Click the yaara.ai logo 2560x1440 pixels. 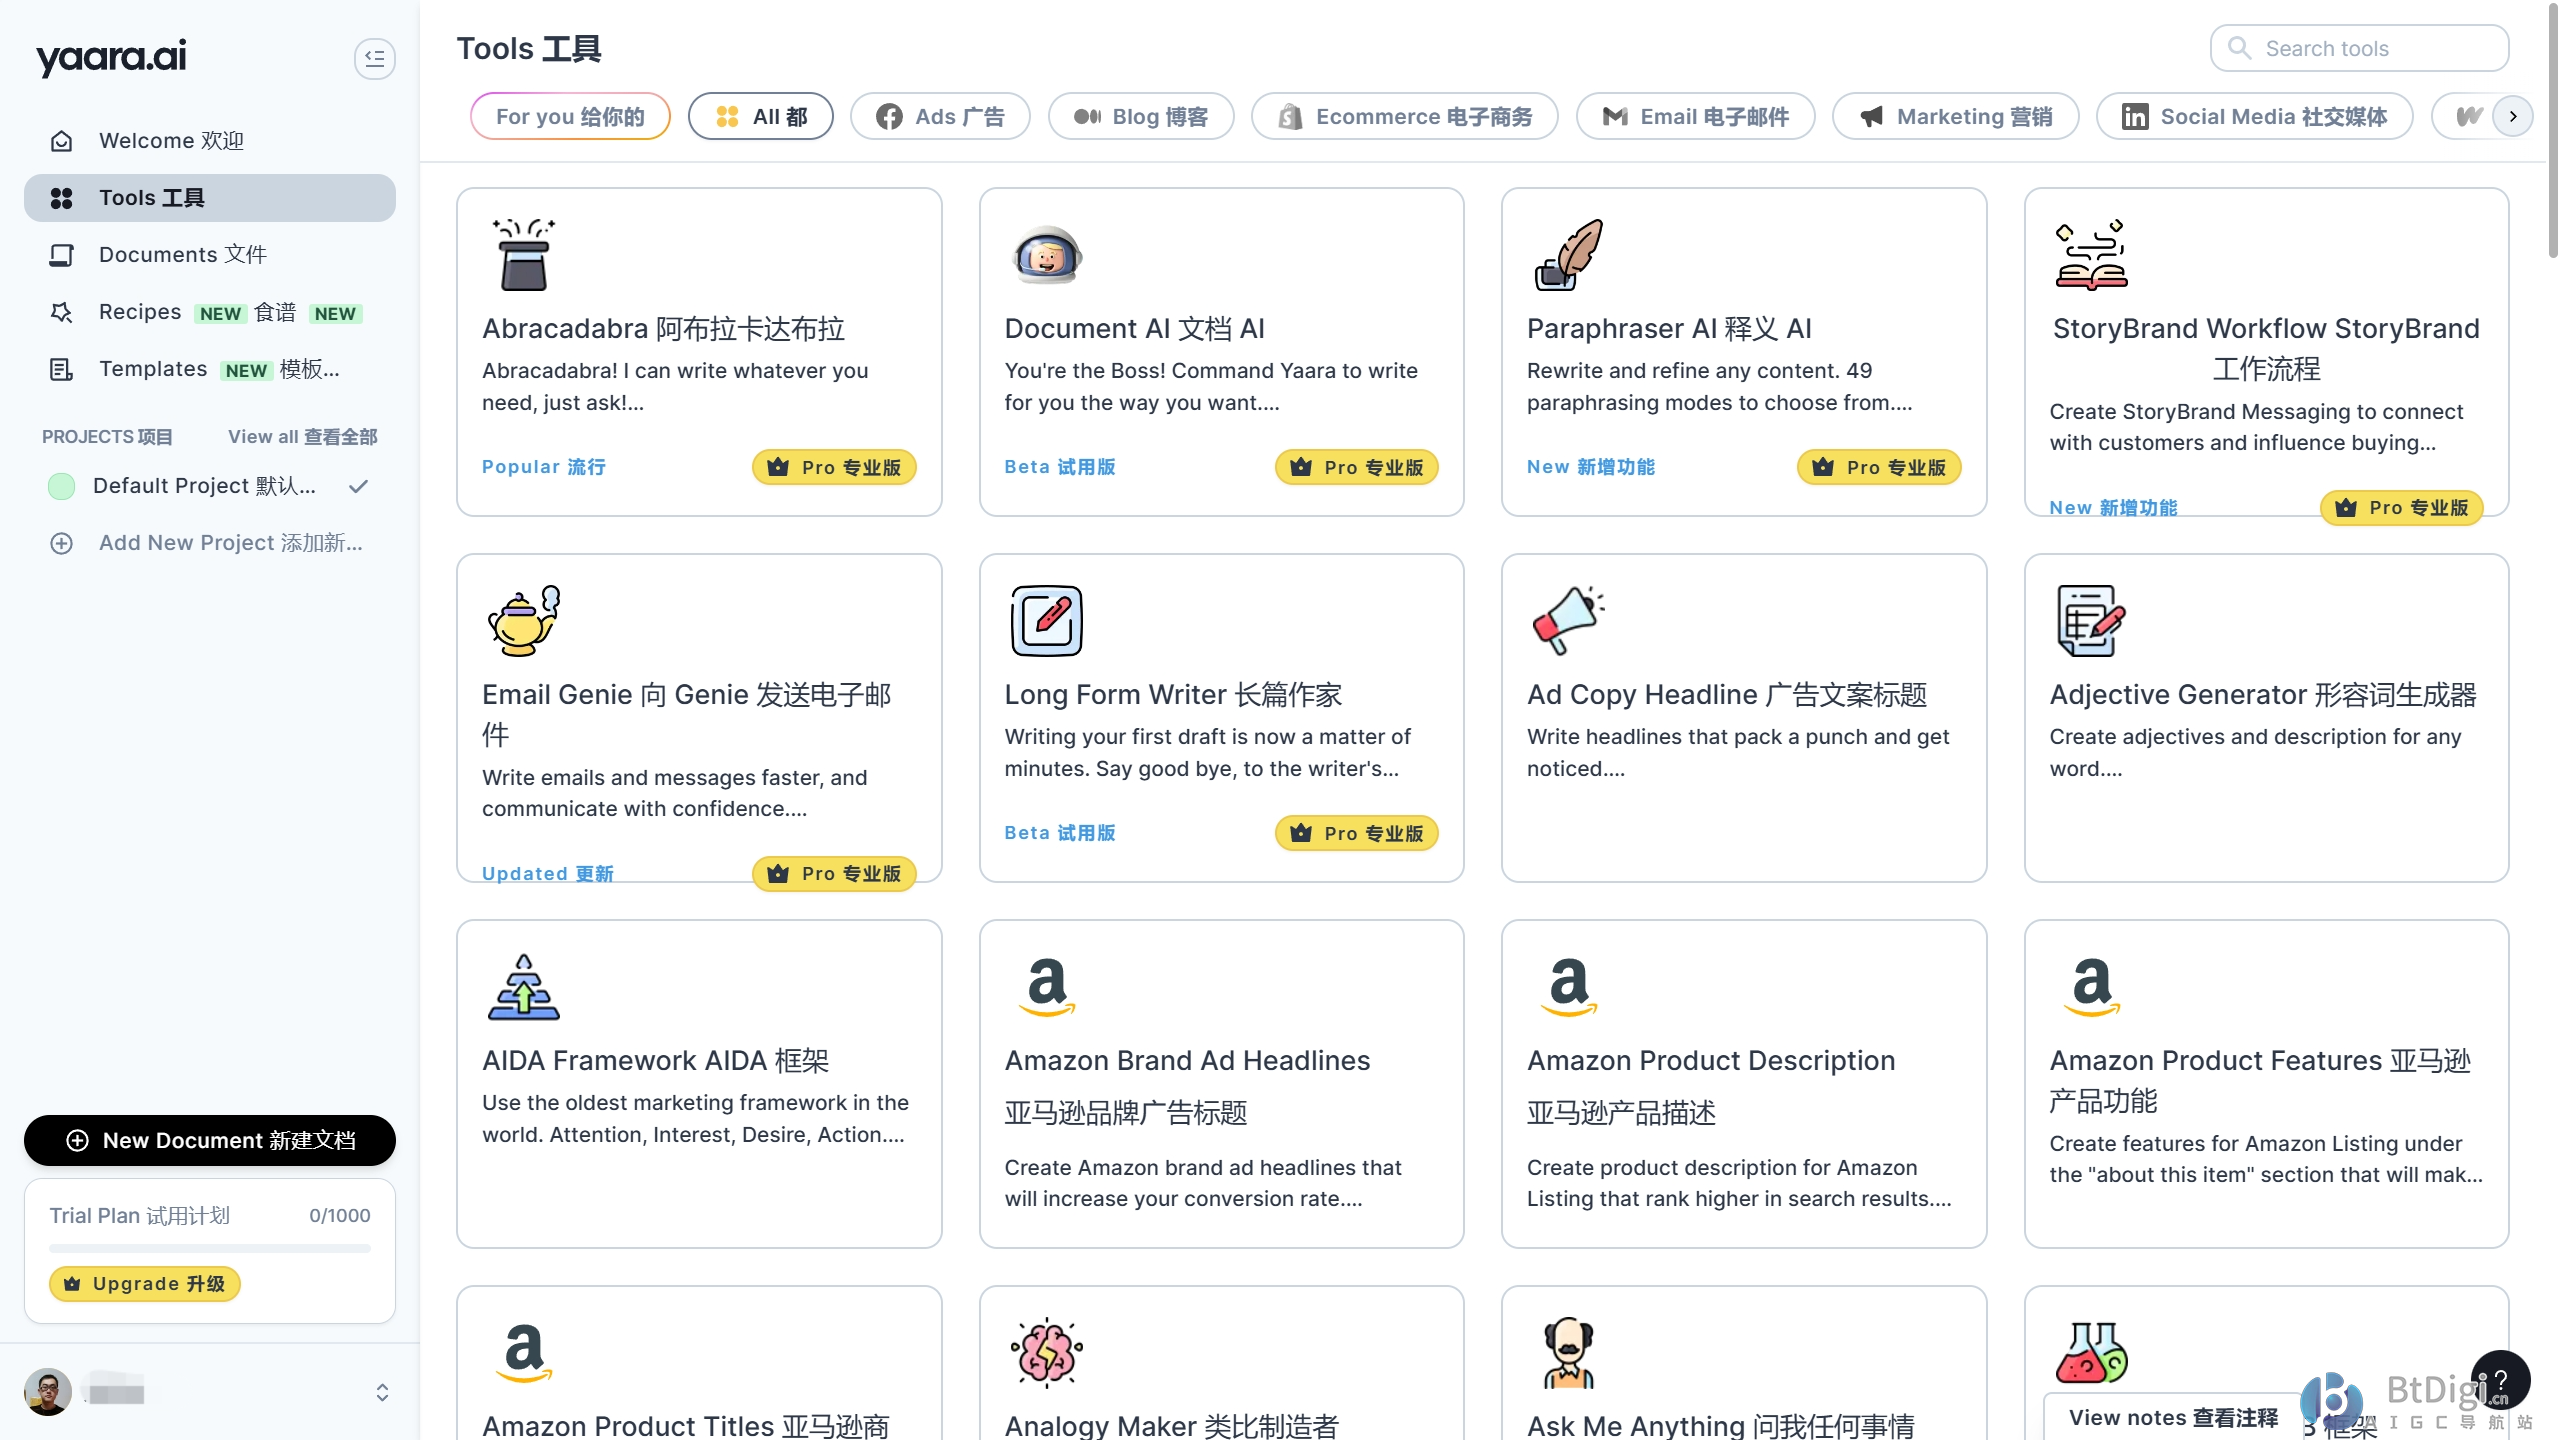(111, 57)
